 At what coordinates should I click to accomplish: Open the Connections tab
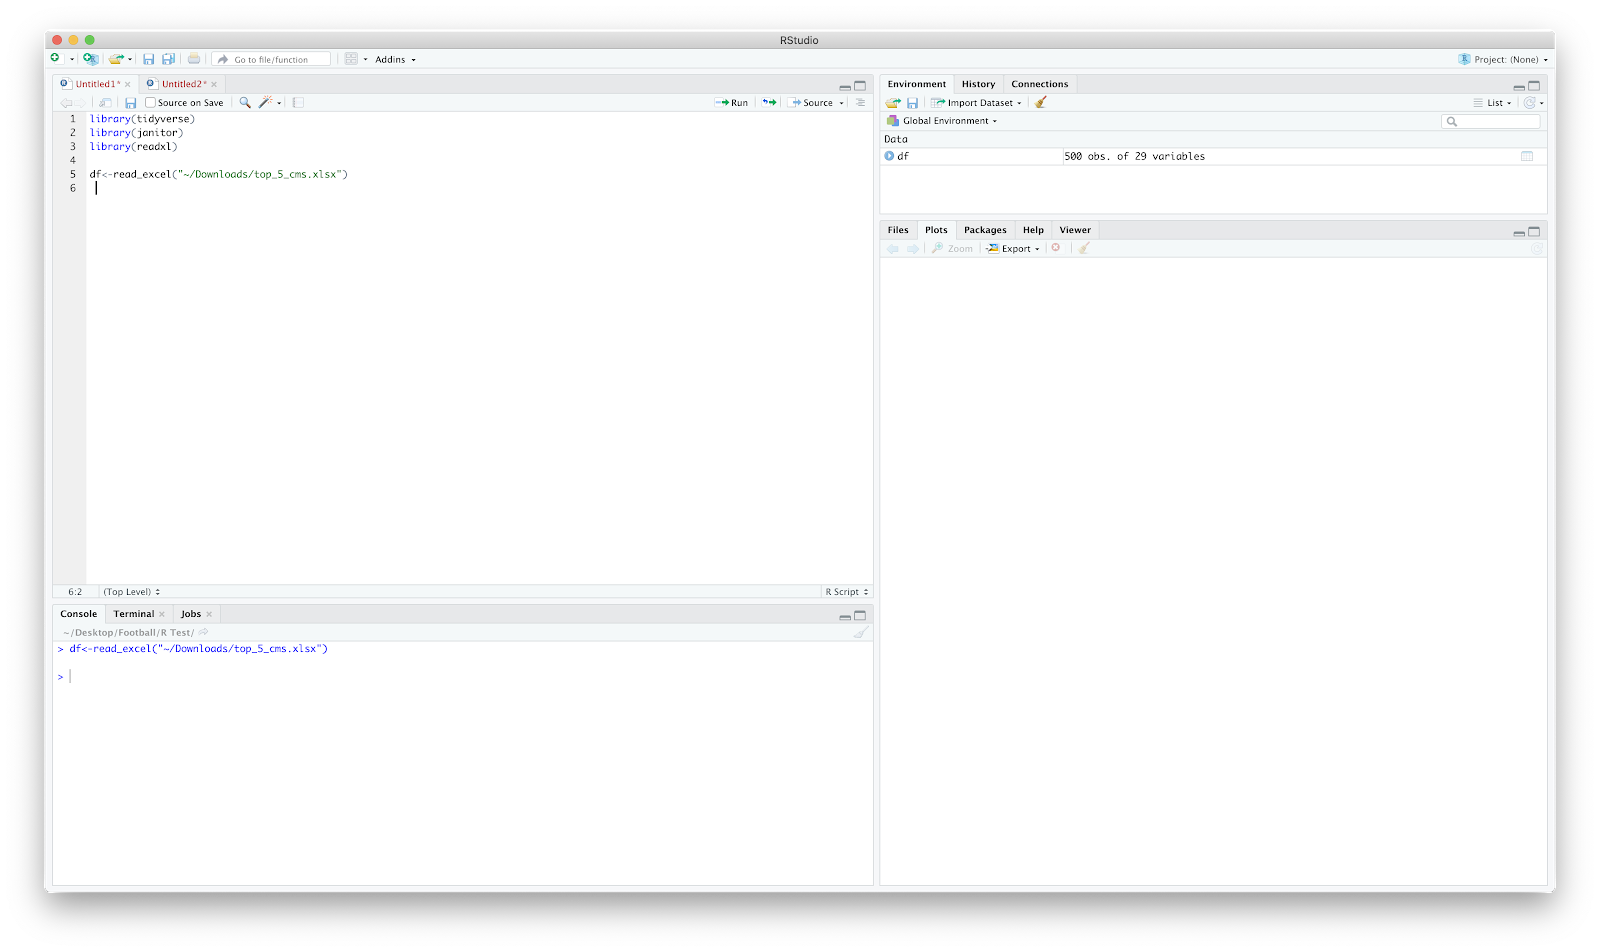(1040, 84)
